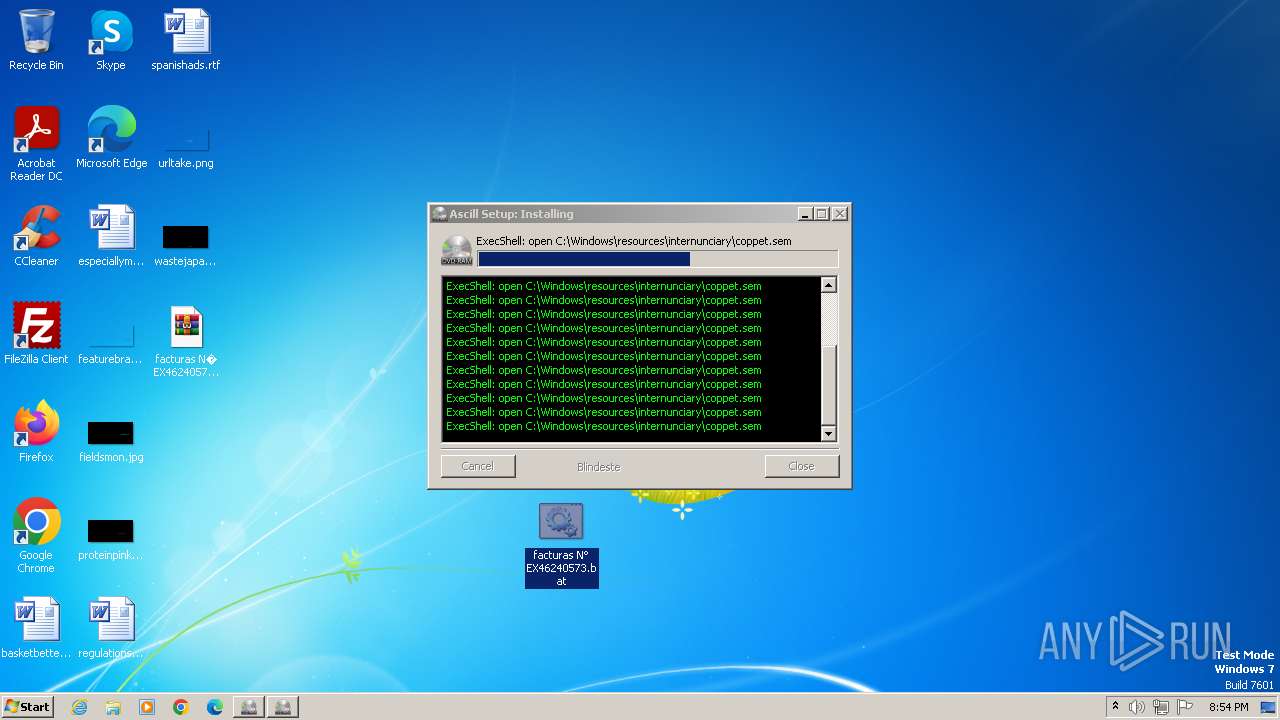This screenshot has width=1280, height=720.
Task: Open the volume speaker tray icon
Action: point(1137,707)
